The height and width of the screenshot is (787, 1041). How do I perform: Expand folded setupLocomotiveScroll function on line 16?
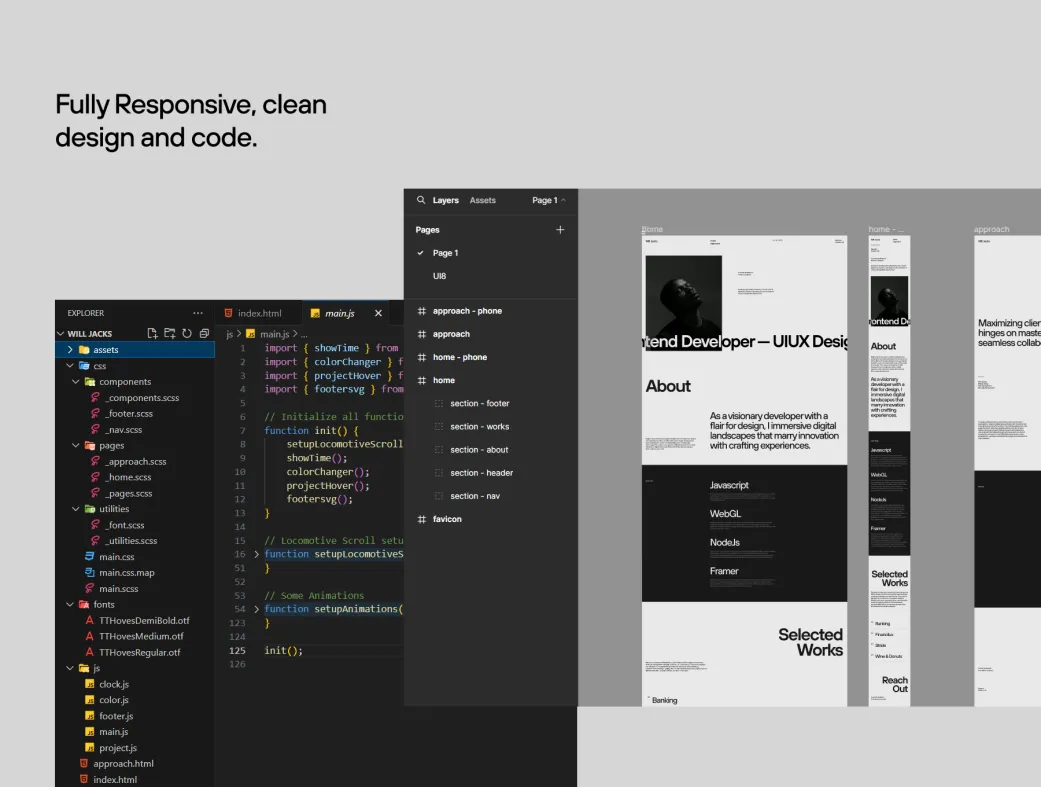[x=256, y=554]
